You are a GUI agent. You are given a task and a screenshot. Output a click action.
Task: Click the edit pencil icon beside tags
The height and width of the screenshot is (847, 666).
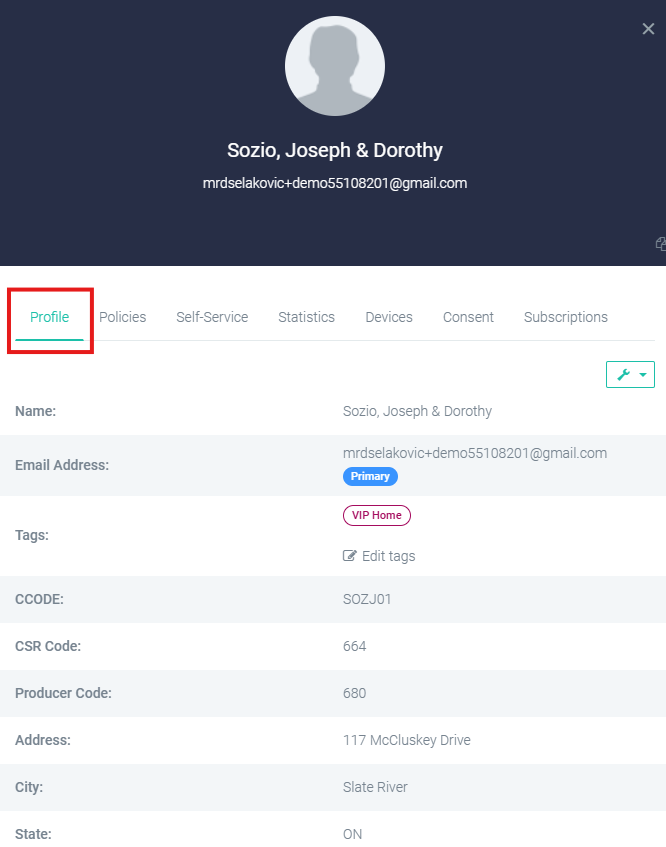pos(349,556)
